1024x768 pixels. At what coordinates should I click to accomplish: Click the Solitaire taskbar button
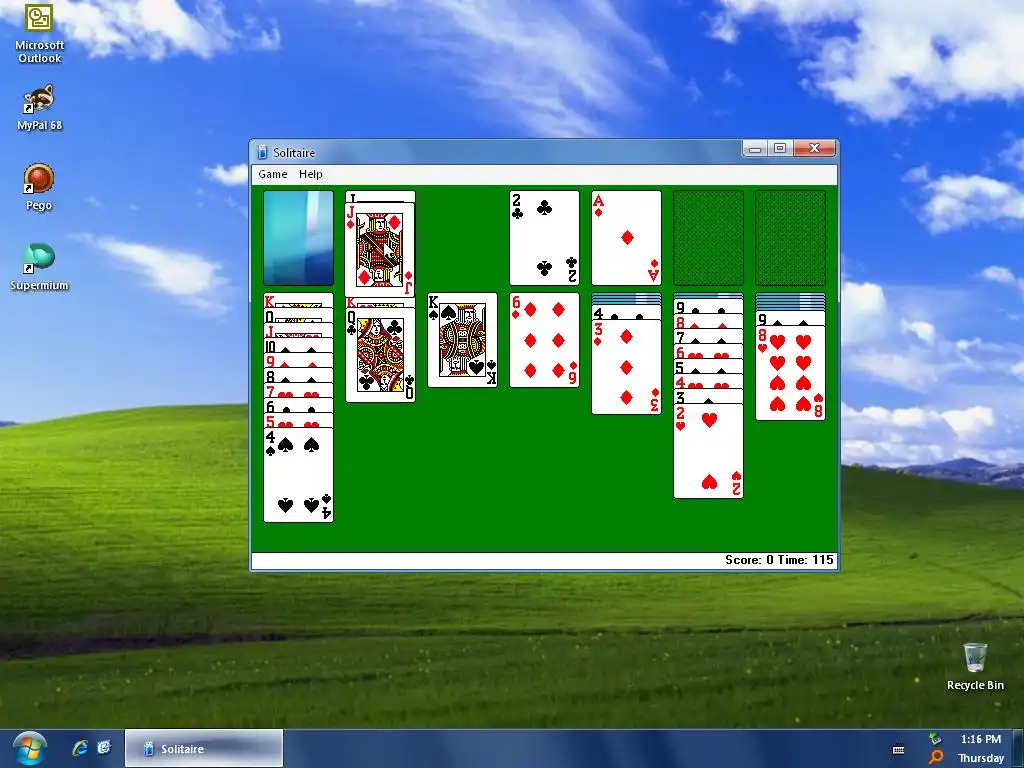(204, 748)
